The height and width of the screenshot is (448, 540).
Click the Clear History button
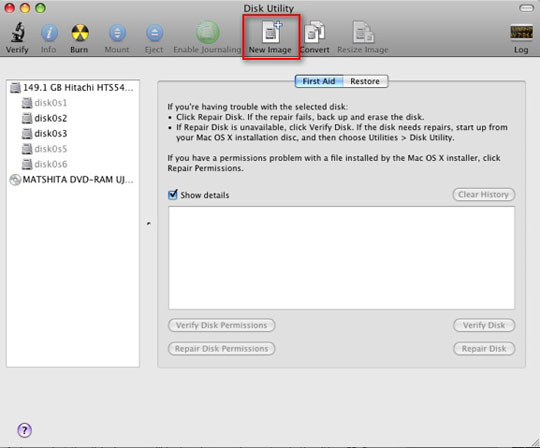coord(484,195)
